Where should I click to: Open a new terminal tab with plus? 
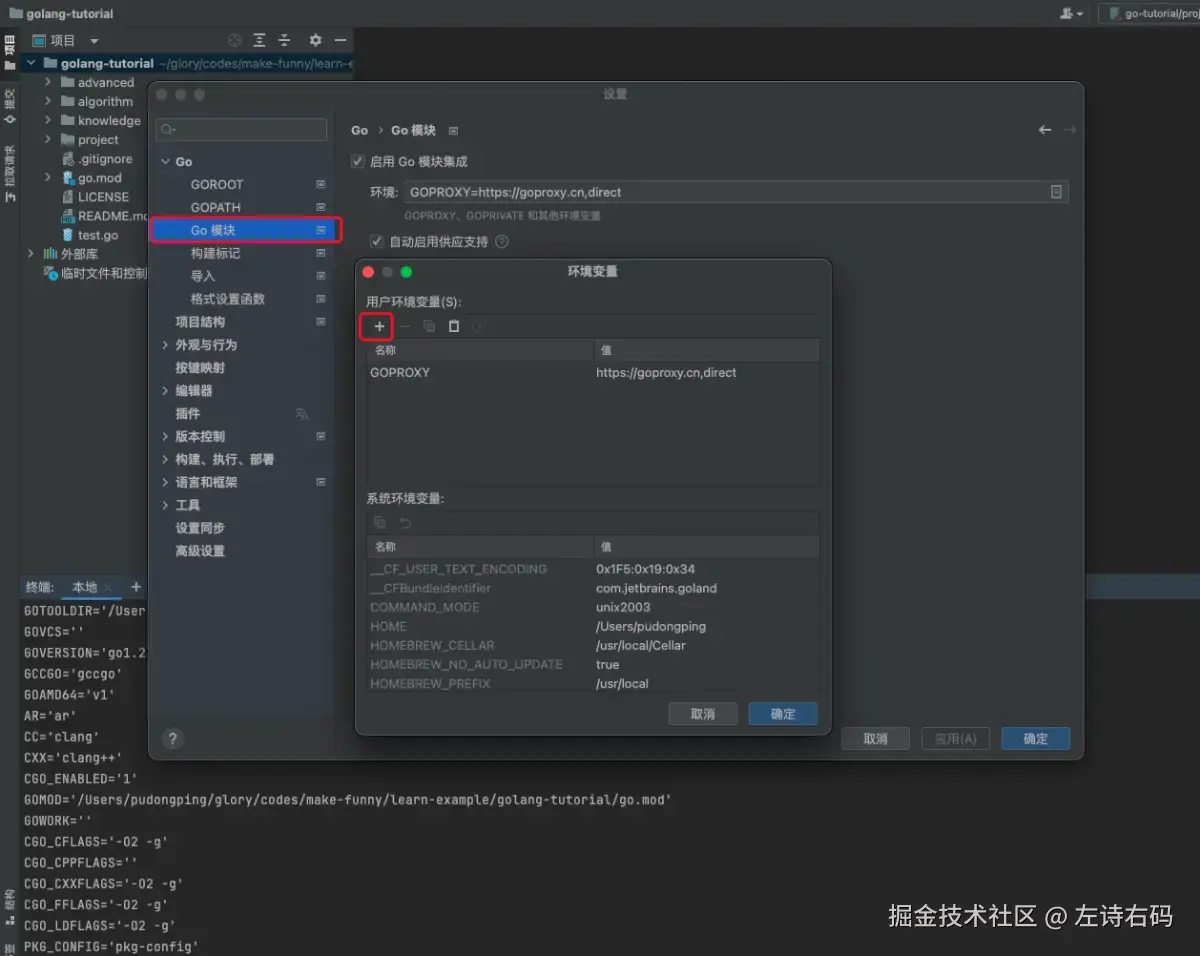tap(136, 587)
